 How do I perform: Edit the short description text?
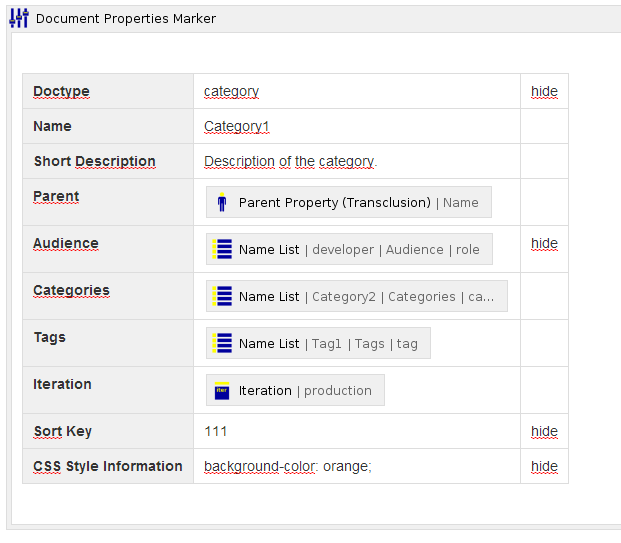click(290, 161)
